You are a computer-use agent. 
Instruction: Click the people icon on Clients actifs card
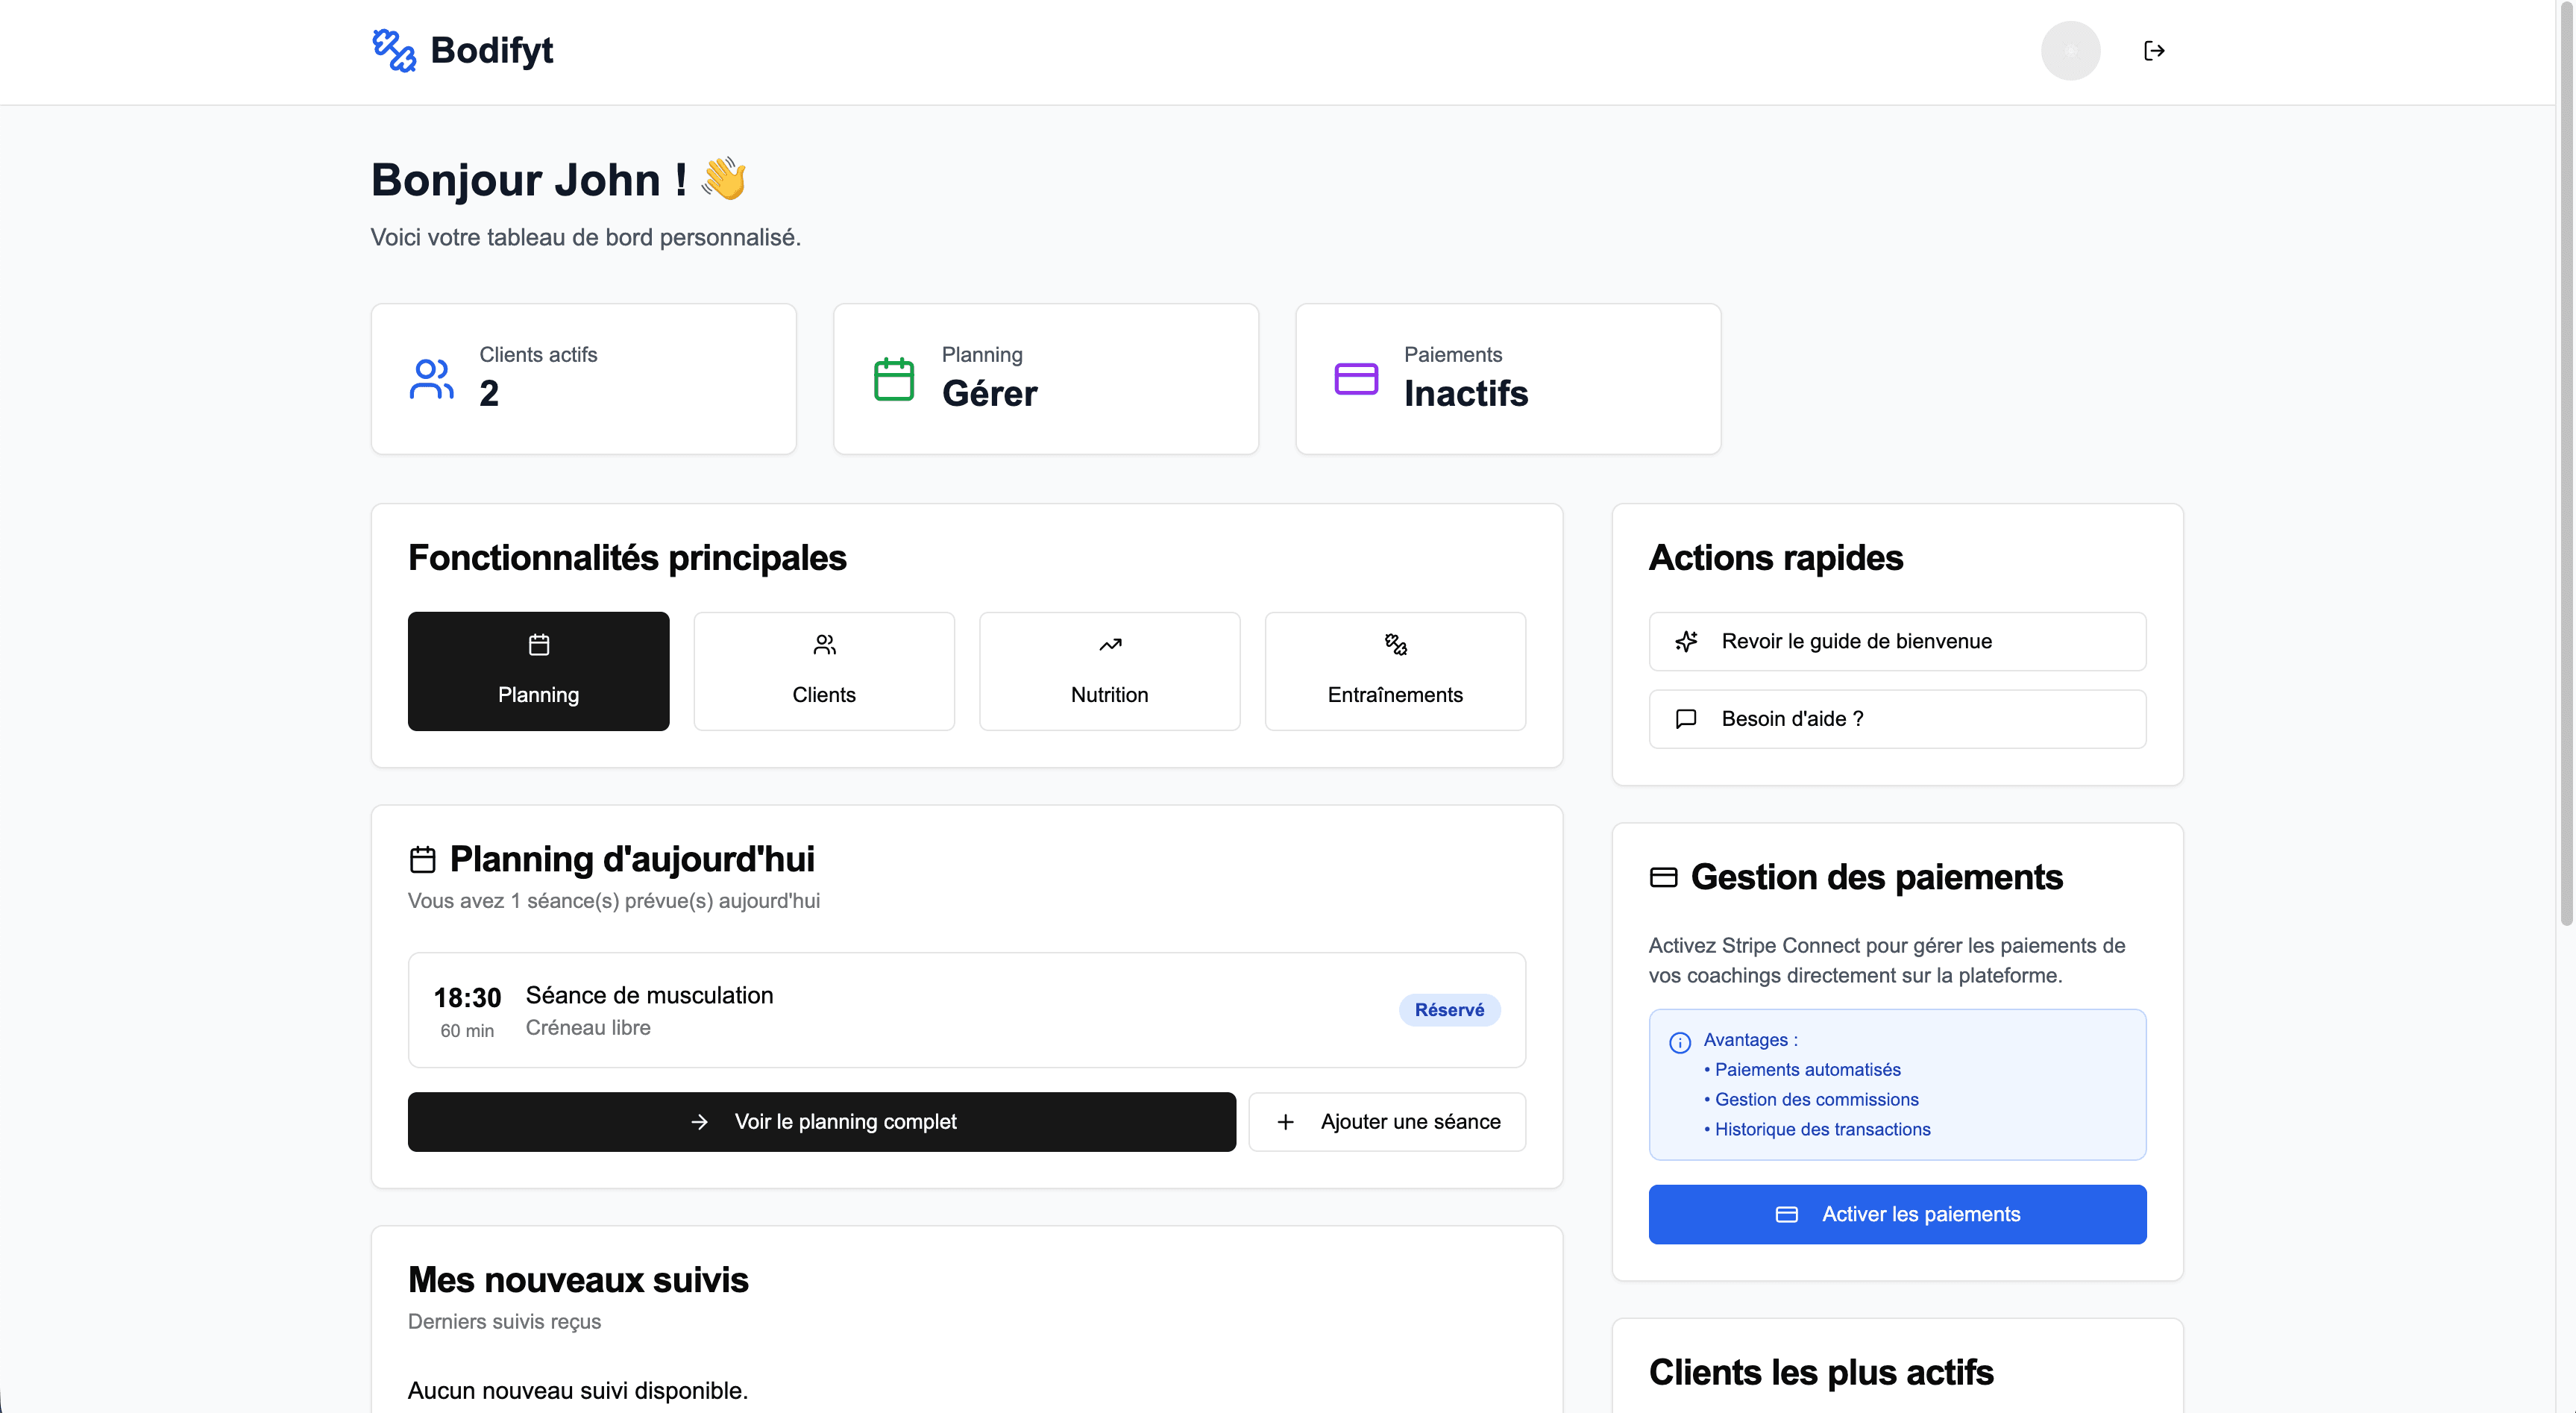tap(431, 379)
